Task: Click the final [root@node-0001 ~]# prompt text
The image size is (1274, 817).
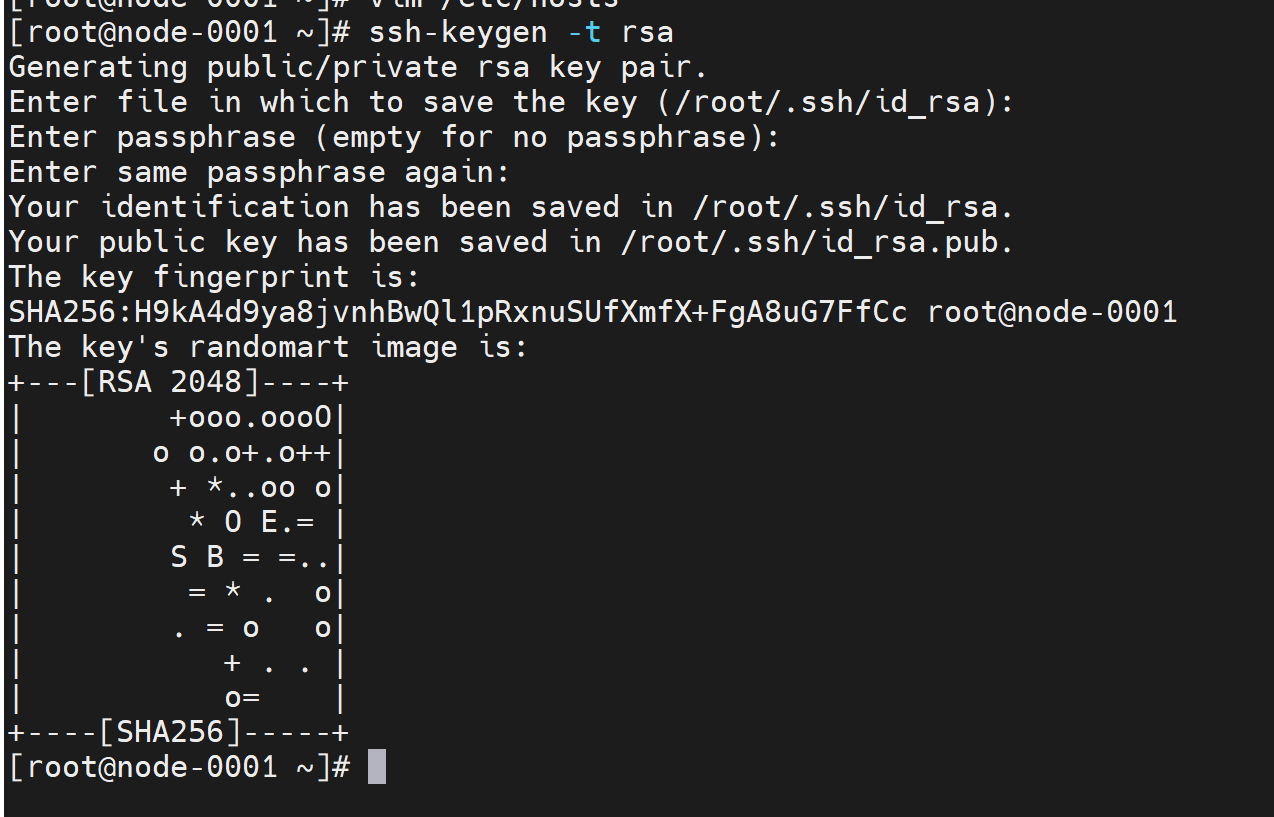Action: (x=179, y=767)
